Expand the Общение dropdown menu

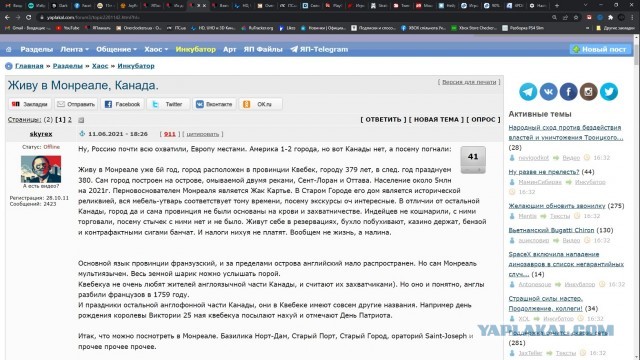(116, 49)
